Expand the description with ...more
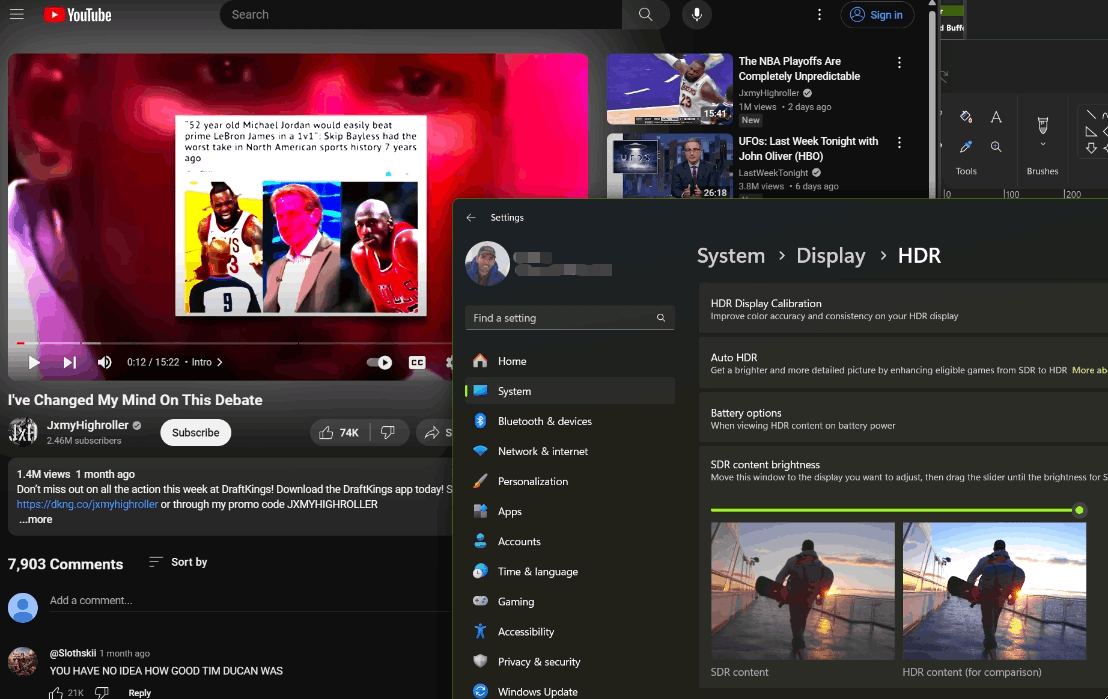This screenshot has width=1108, height=699. point(35,519)
